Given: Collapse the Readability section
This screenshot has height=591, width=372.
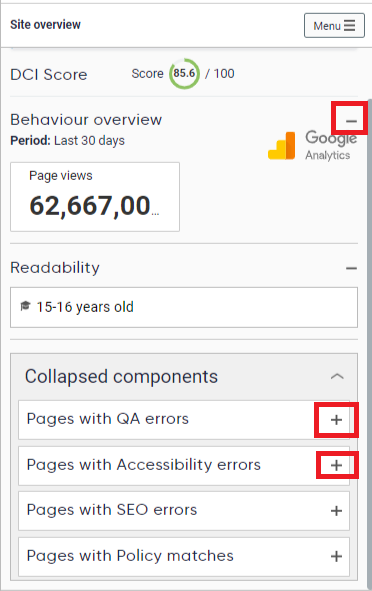Looking at the screenshot, I should click(x=351, y=268).
